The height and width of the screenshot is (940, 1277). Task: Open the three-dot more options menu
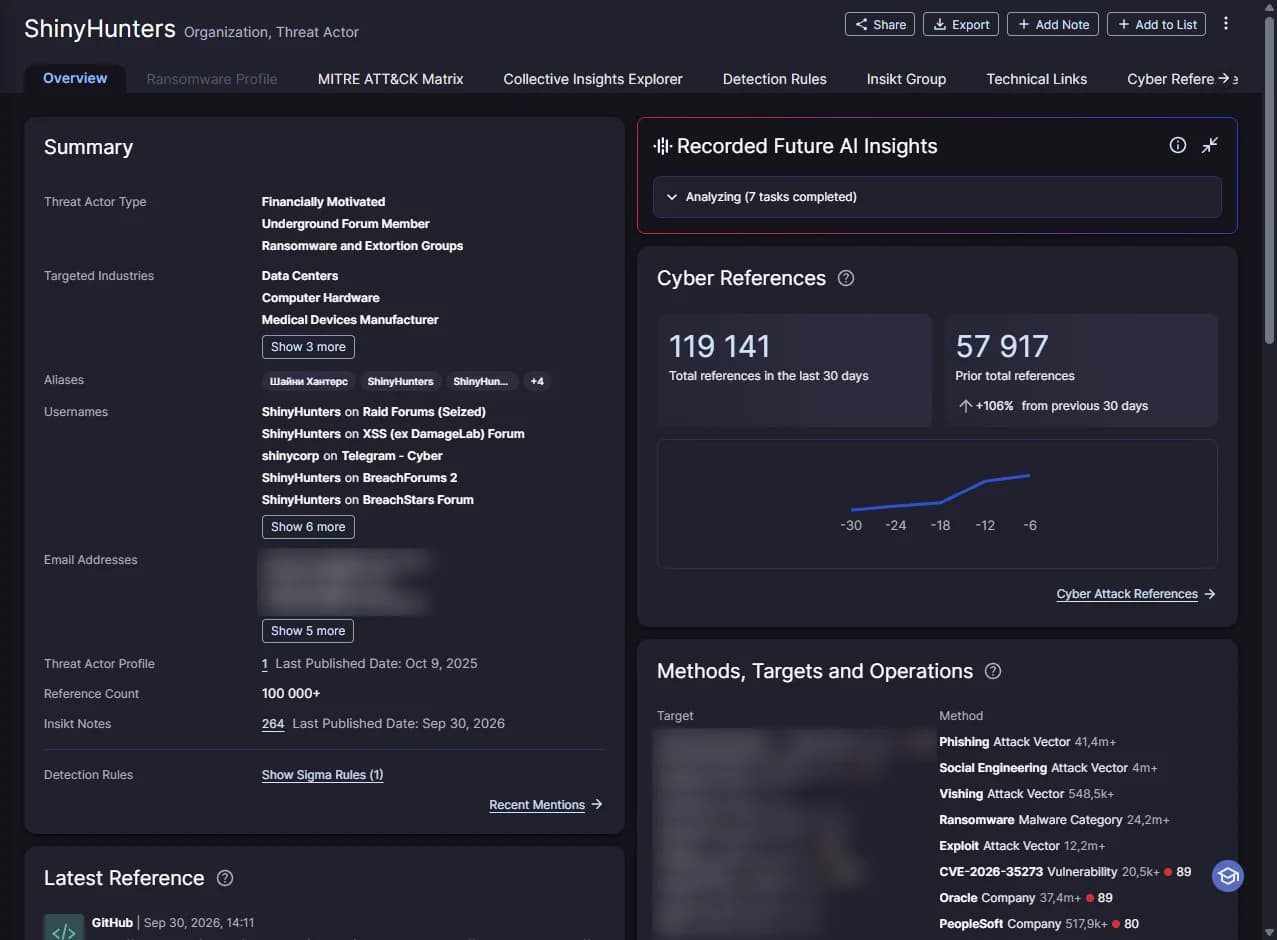tap(1226, 24)
